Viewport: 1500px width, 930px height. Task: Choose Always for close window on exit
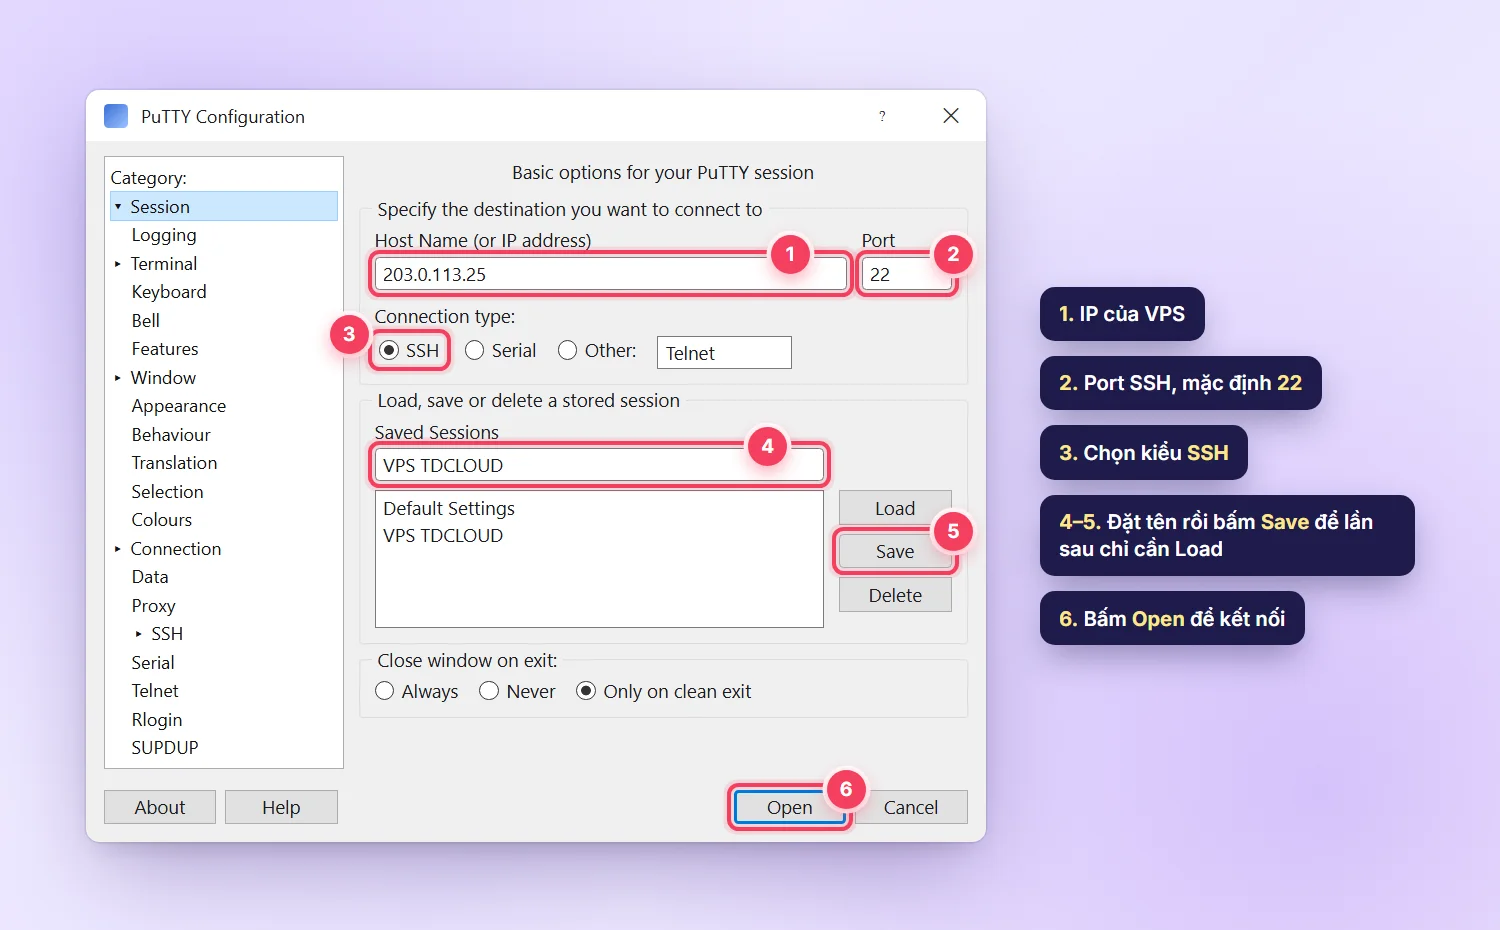point(385,691)
